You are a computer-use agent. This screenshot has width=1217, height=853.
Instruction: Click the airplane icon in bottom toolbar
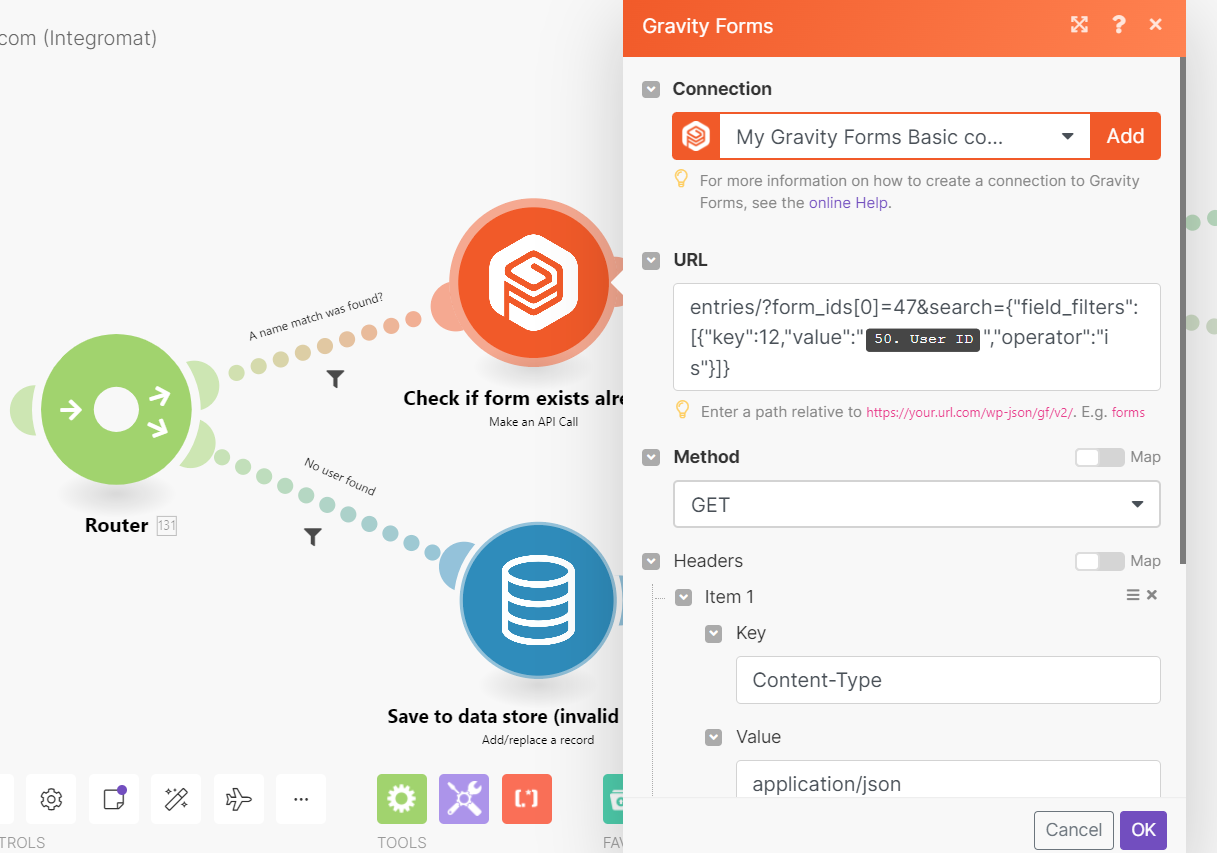point(238,799)
